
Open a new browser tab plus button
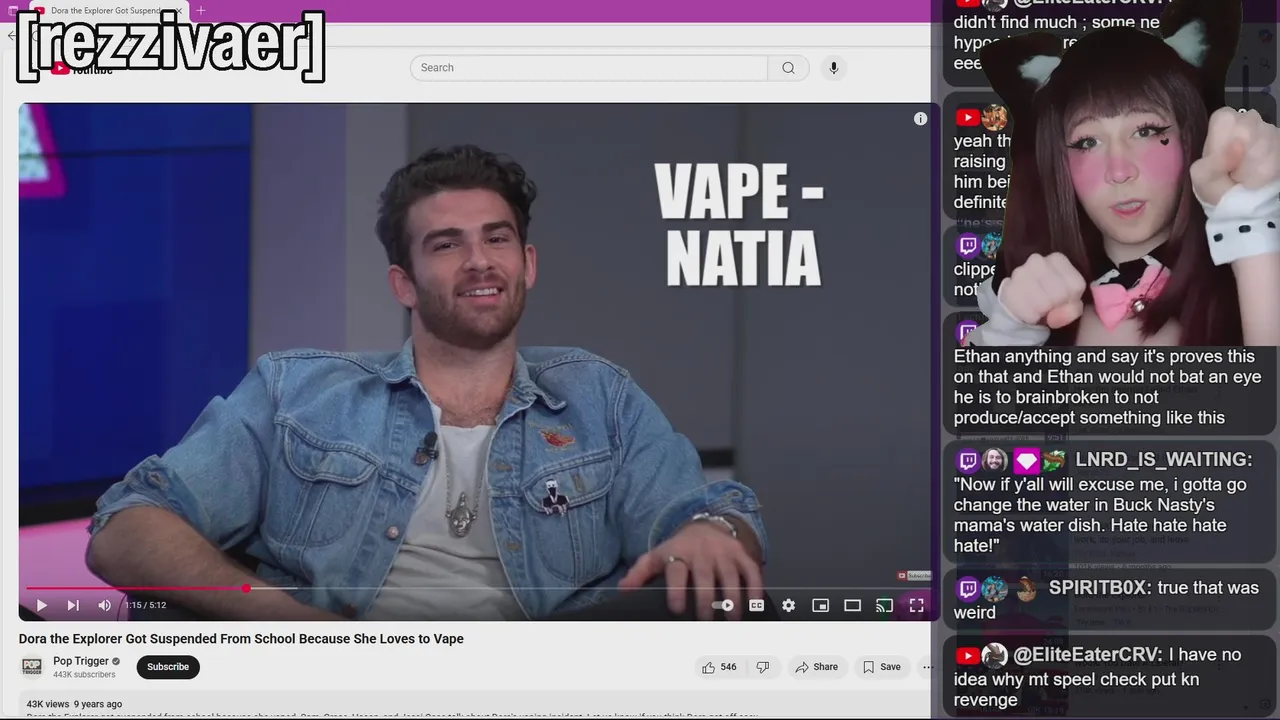(201, 11)
